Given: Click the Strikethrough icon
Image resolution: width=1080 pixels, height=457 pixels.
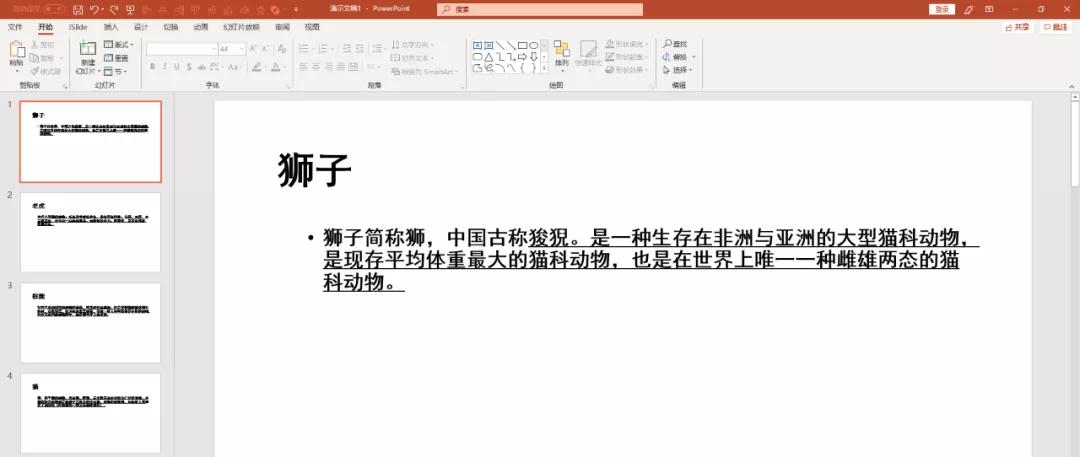Looking at the screenshot, I should [x=201, y=67].
